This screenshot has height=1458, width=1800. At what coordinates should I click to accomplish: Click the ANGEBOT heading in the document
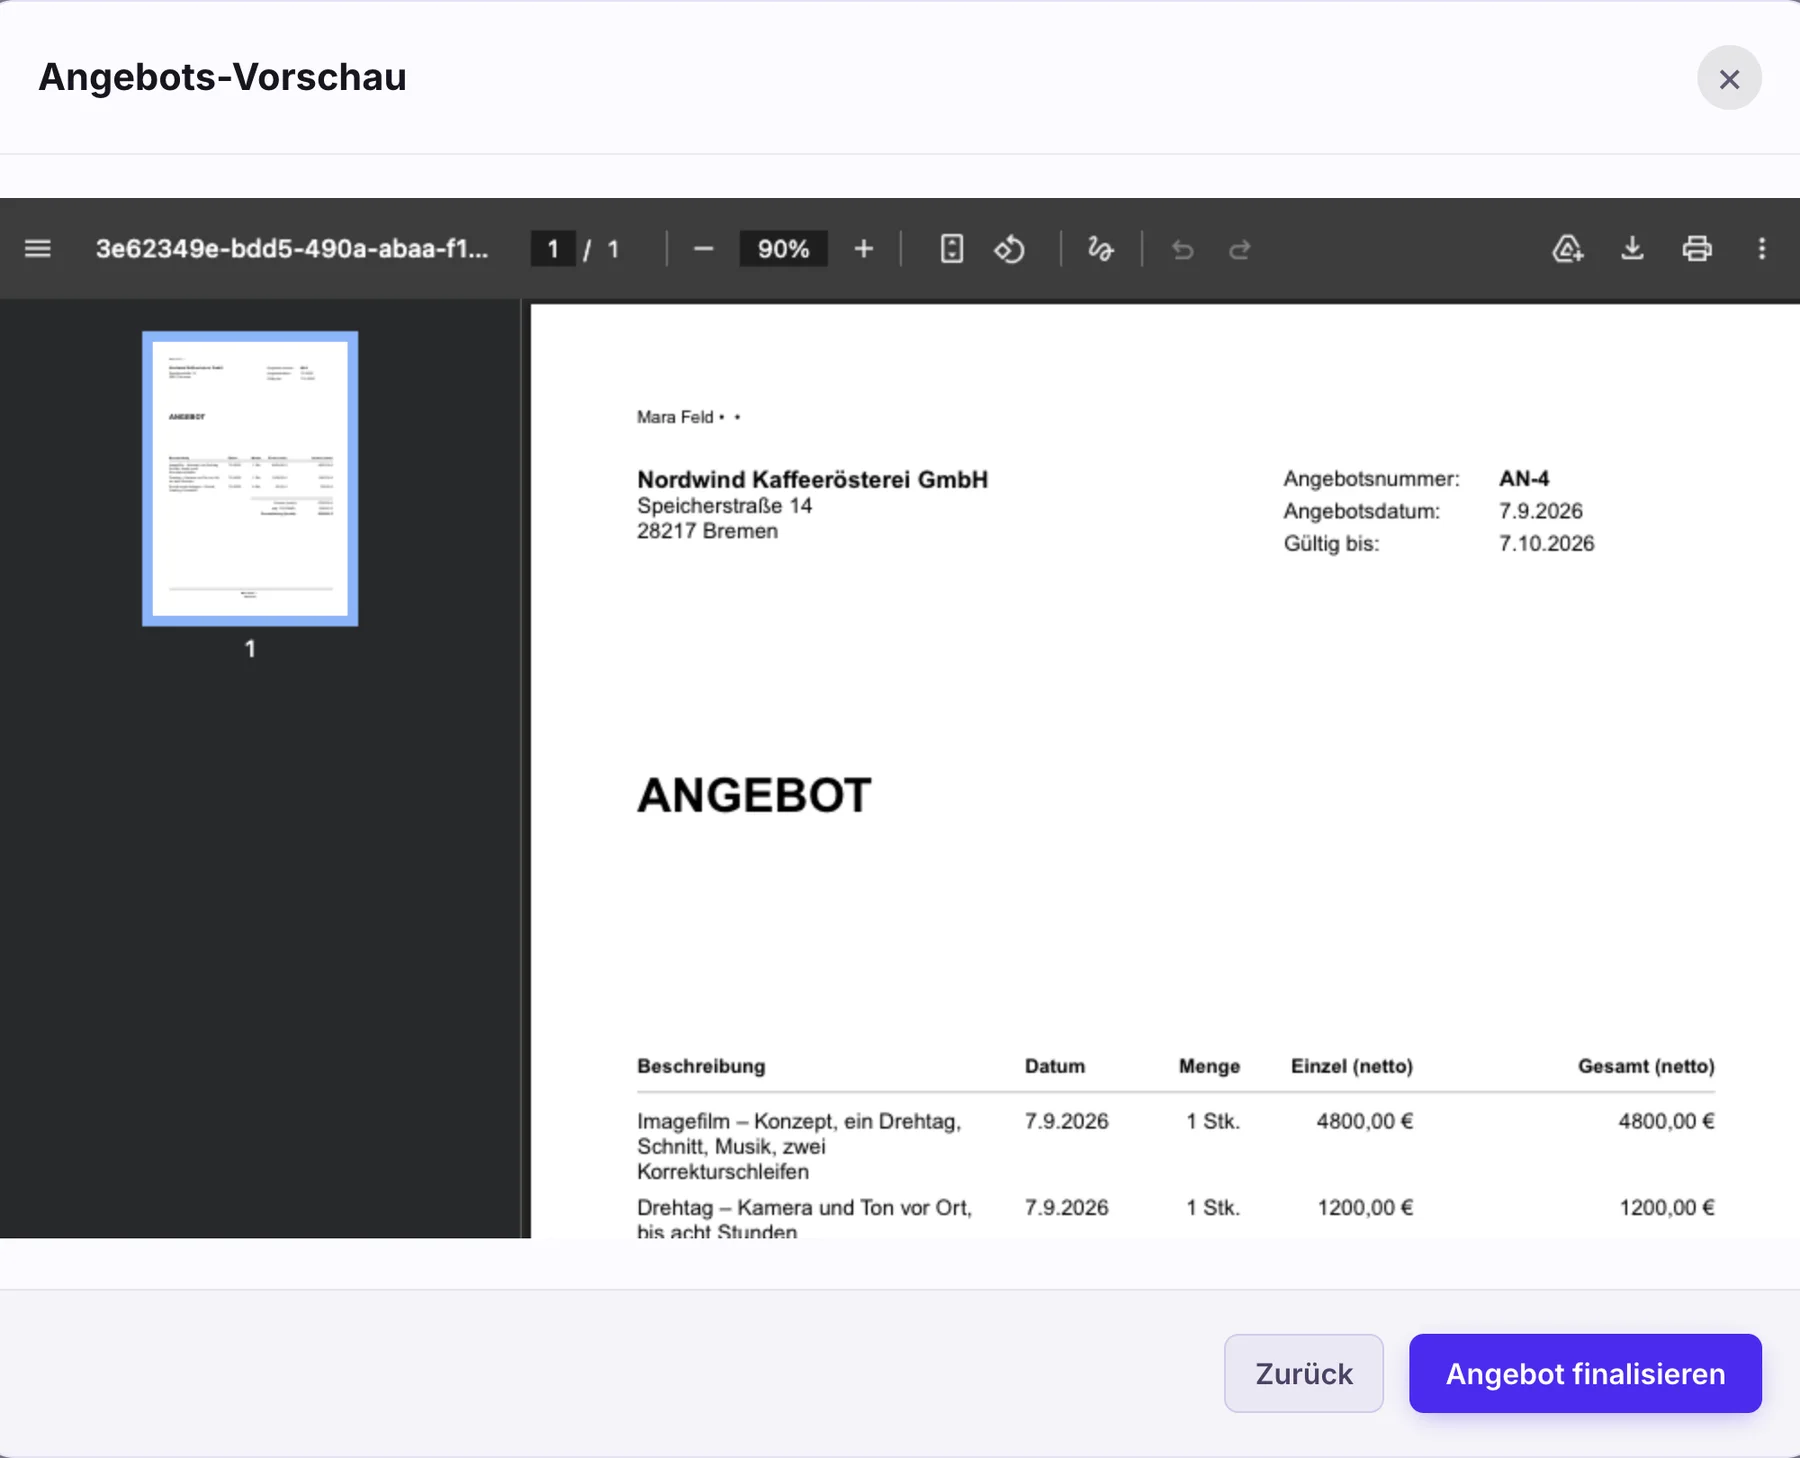point(754,796)
